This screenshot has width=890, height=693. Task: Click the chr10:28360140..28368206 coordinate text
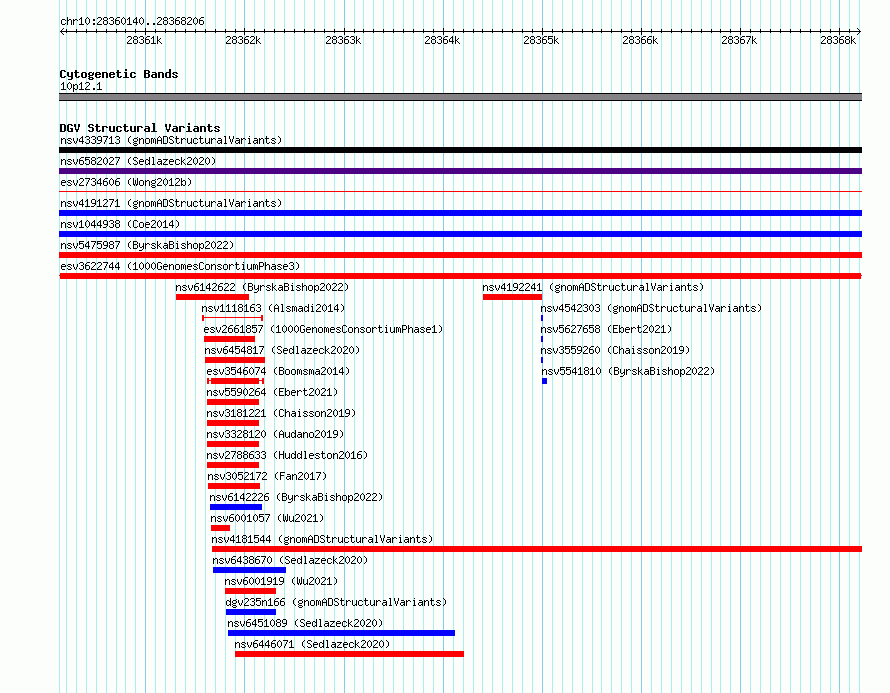click(x=132, y=22)
